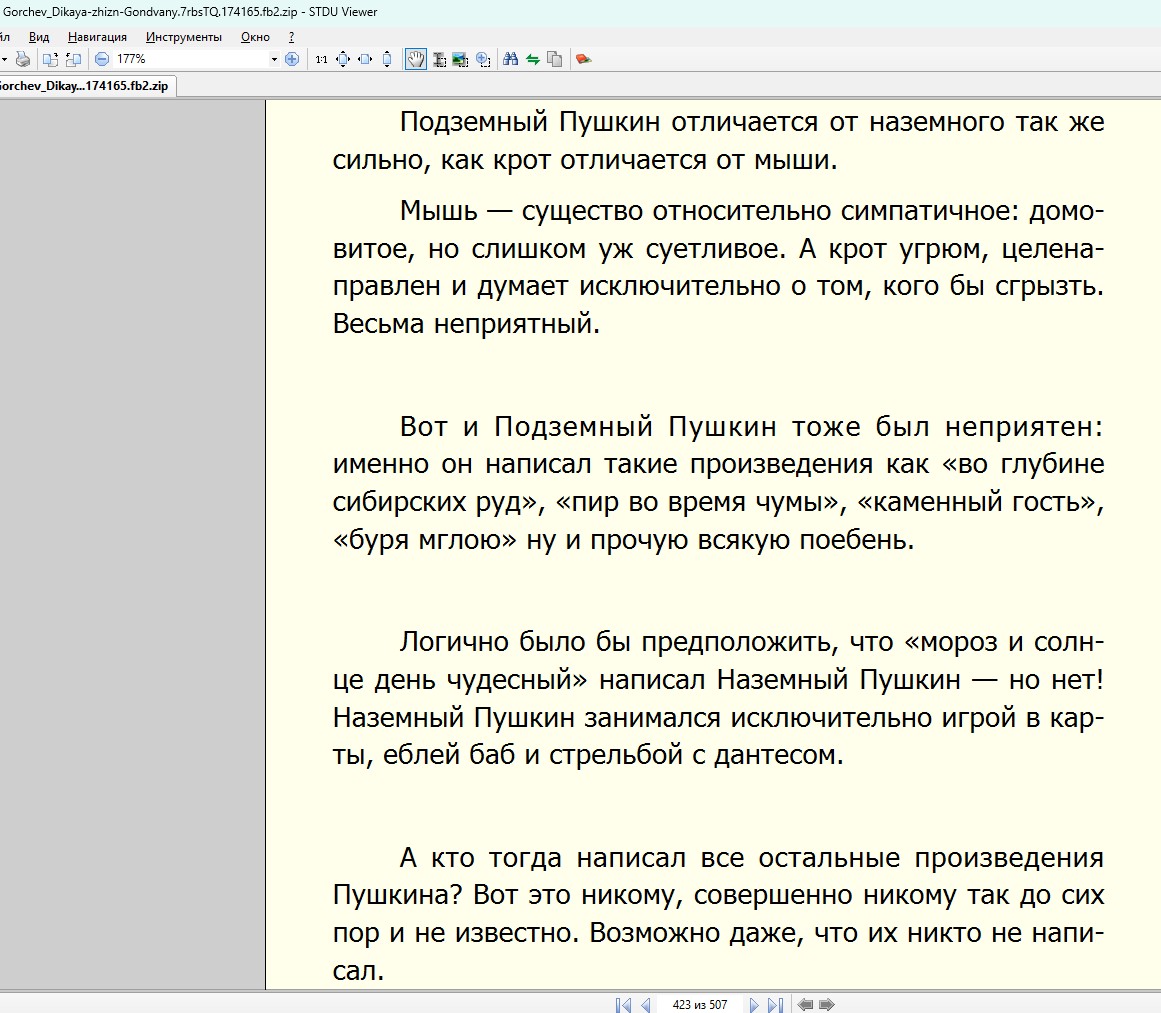Click the red book icon in toolbar
Image resolution: width=1161 pixels, height=1013 pixels.
583,59
